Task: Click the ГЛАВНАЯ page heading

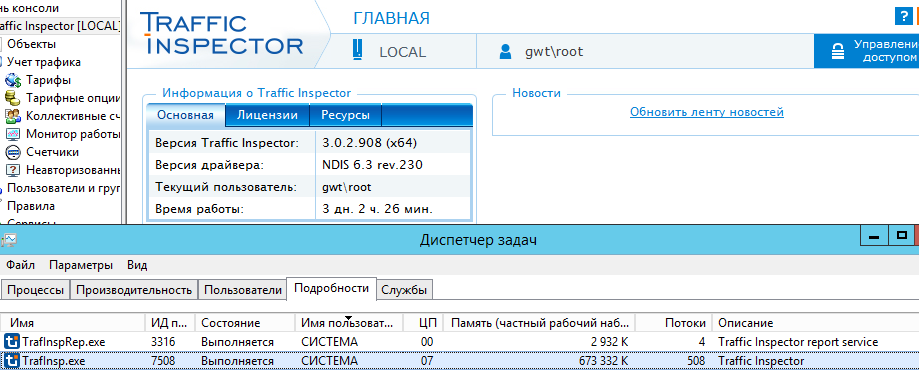Action: pyautogui.click(x=392, y=18)
